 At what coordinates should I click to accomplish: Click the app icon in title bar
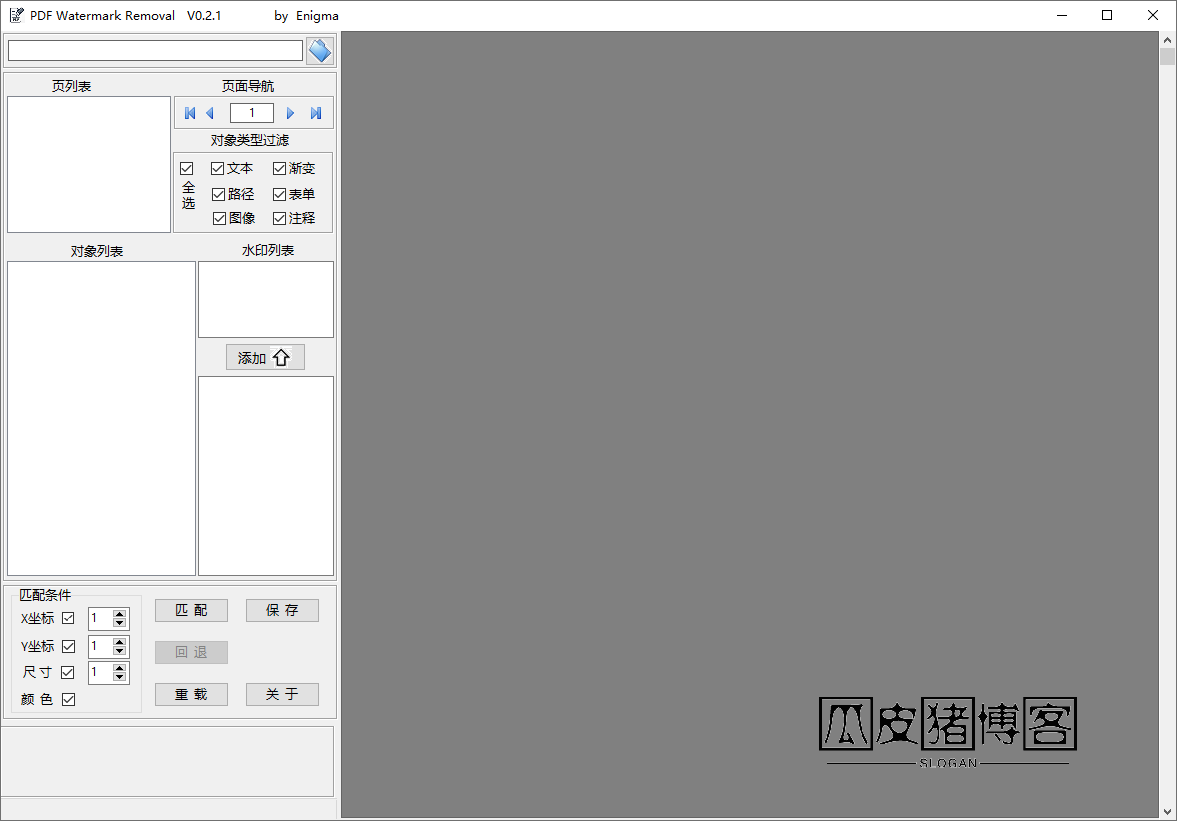click(x=16, y=15)
